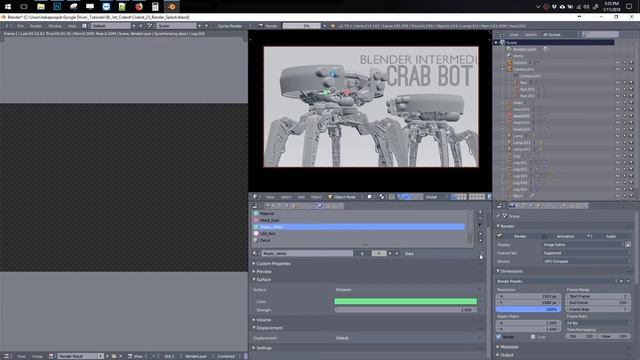Collapse the Surface panel
The image size is (640, 360).
(x=262, y=280)
